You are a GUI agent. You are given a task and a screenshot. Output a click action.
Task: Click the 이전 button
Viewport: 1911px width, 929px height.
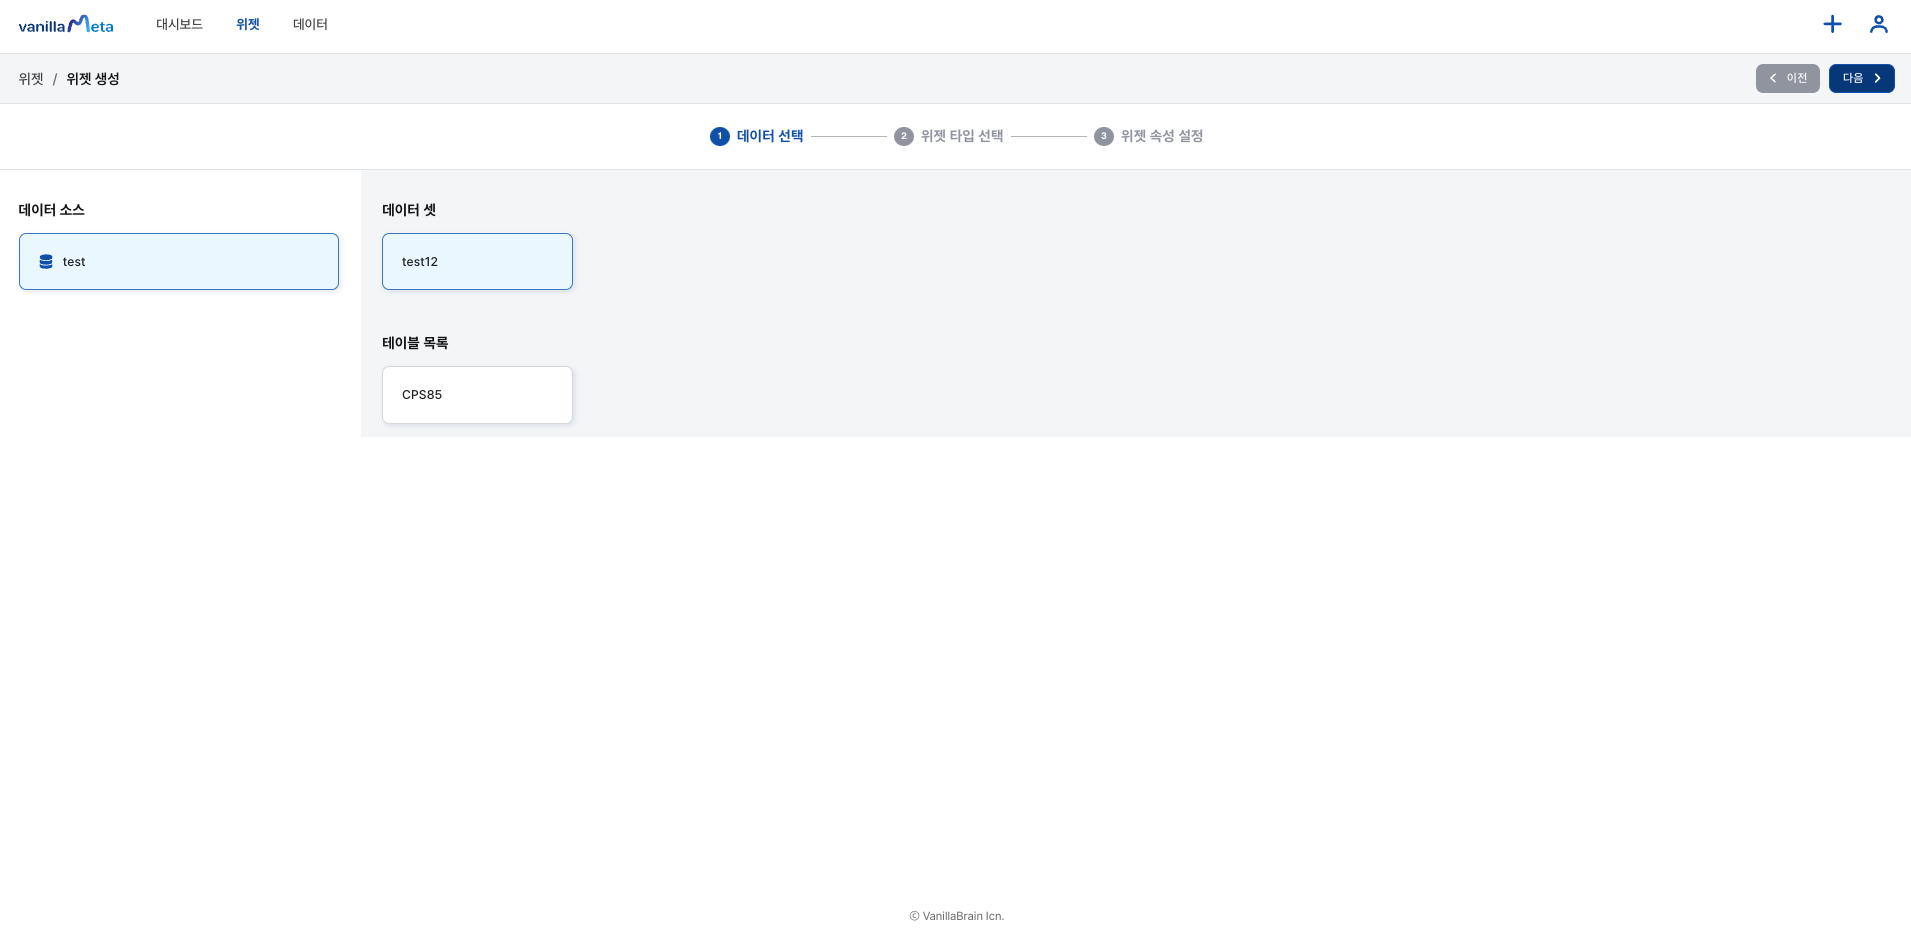1787,78
